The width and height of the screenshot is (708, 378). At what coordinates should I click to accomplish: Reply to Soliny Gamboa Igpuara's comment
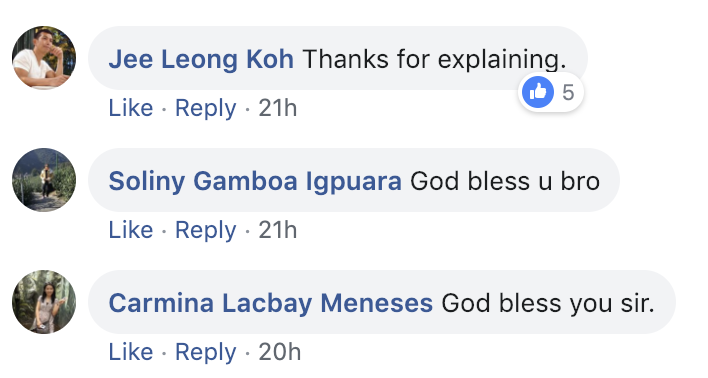pyautogui.click(x=205, y=231)
